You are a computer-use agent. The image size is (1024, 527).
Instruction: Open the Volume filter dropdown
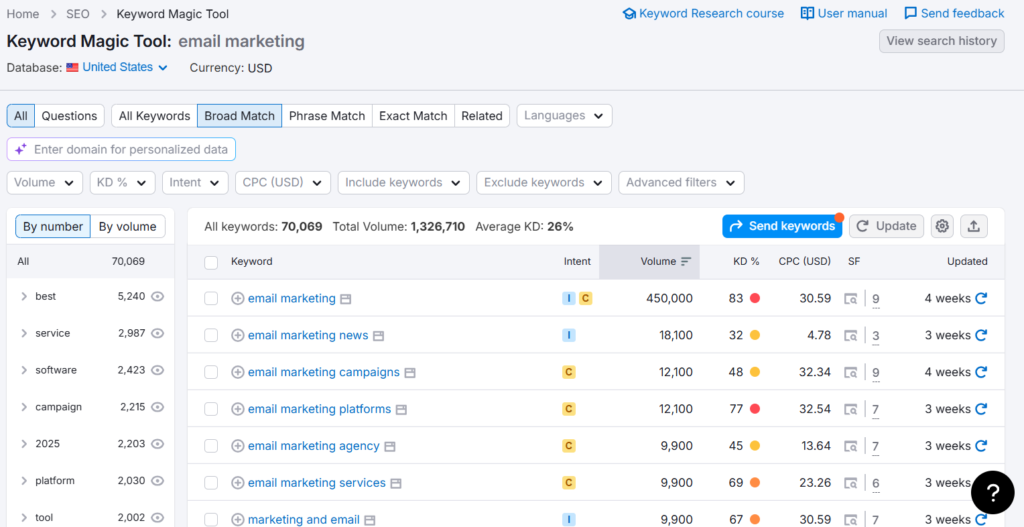pyautogui.click(x=44, y=183)
